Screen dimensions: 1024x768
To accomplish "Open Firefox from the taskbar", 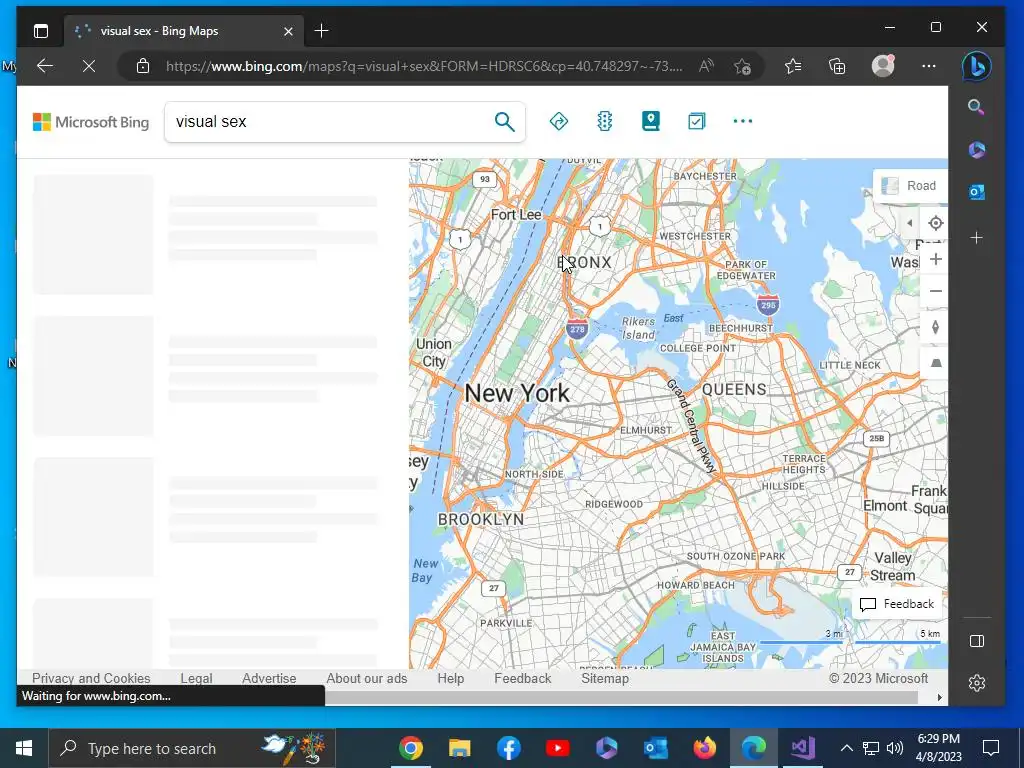I will (x=704, y=748).
